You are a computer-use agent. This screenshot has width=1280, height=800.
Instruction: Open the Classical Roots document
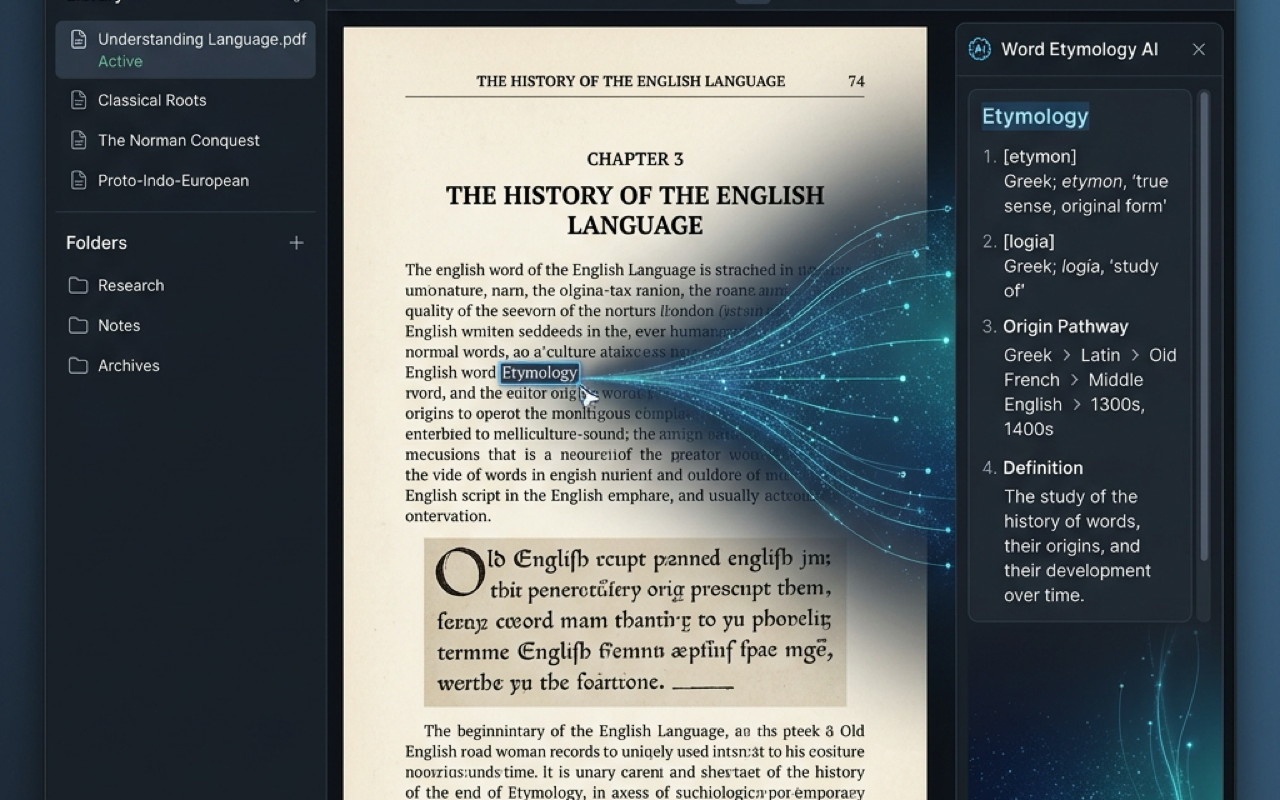pyautogui.click(x=152, y=100)
